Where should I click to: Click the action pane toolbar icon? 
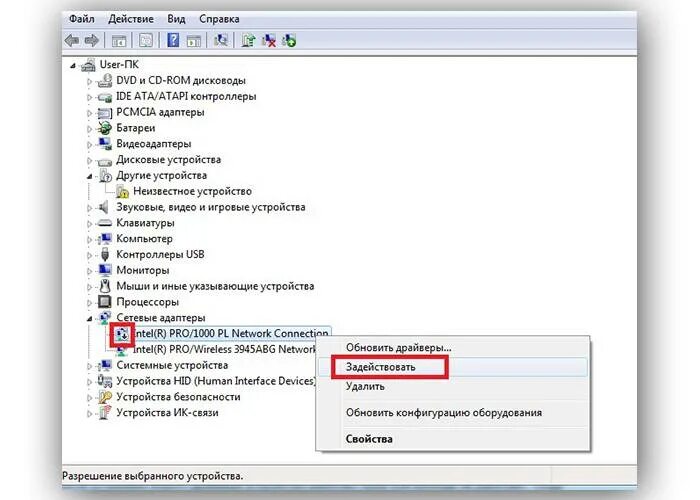pos(194,41)
